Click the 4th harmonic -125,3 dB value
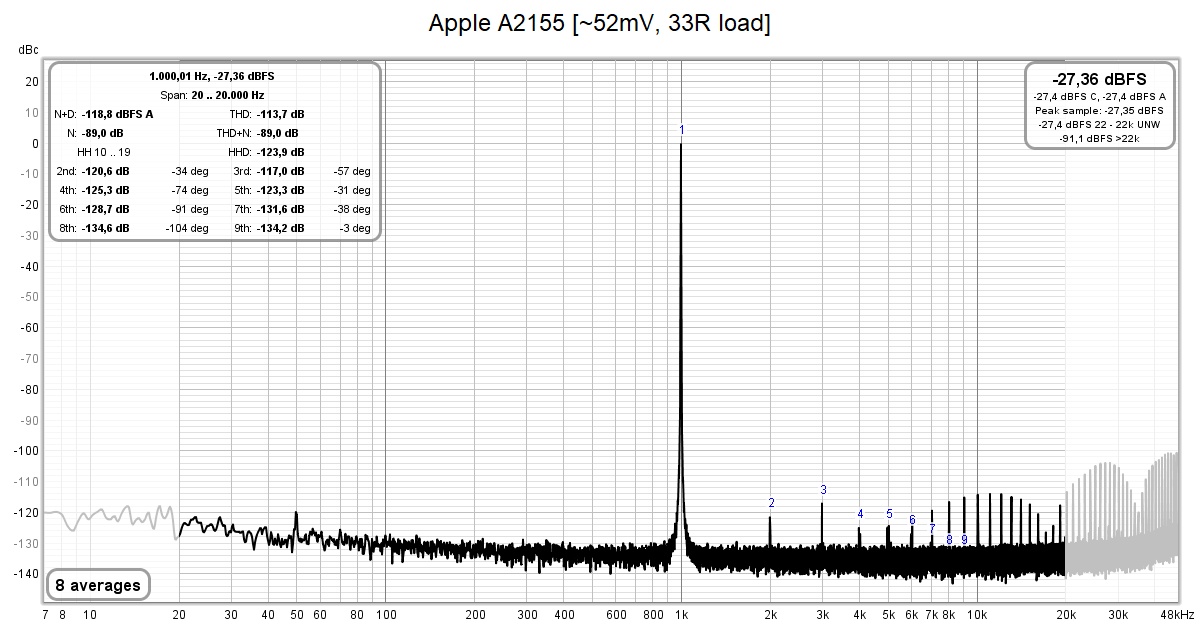 (x=106, y=190)
